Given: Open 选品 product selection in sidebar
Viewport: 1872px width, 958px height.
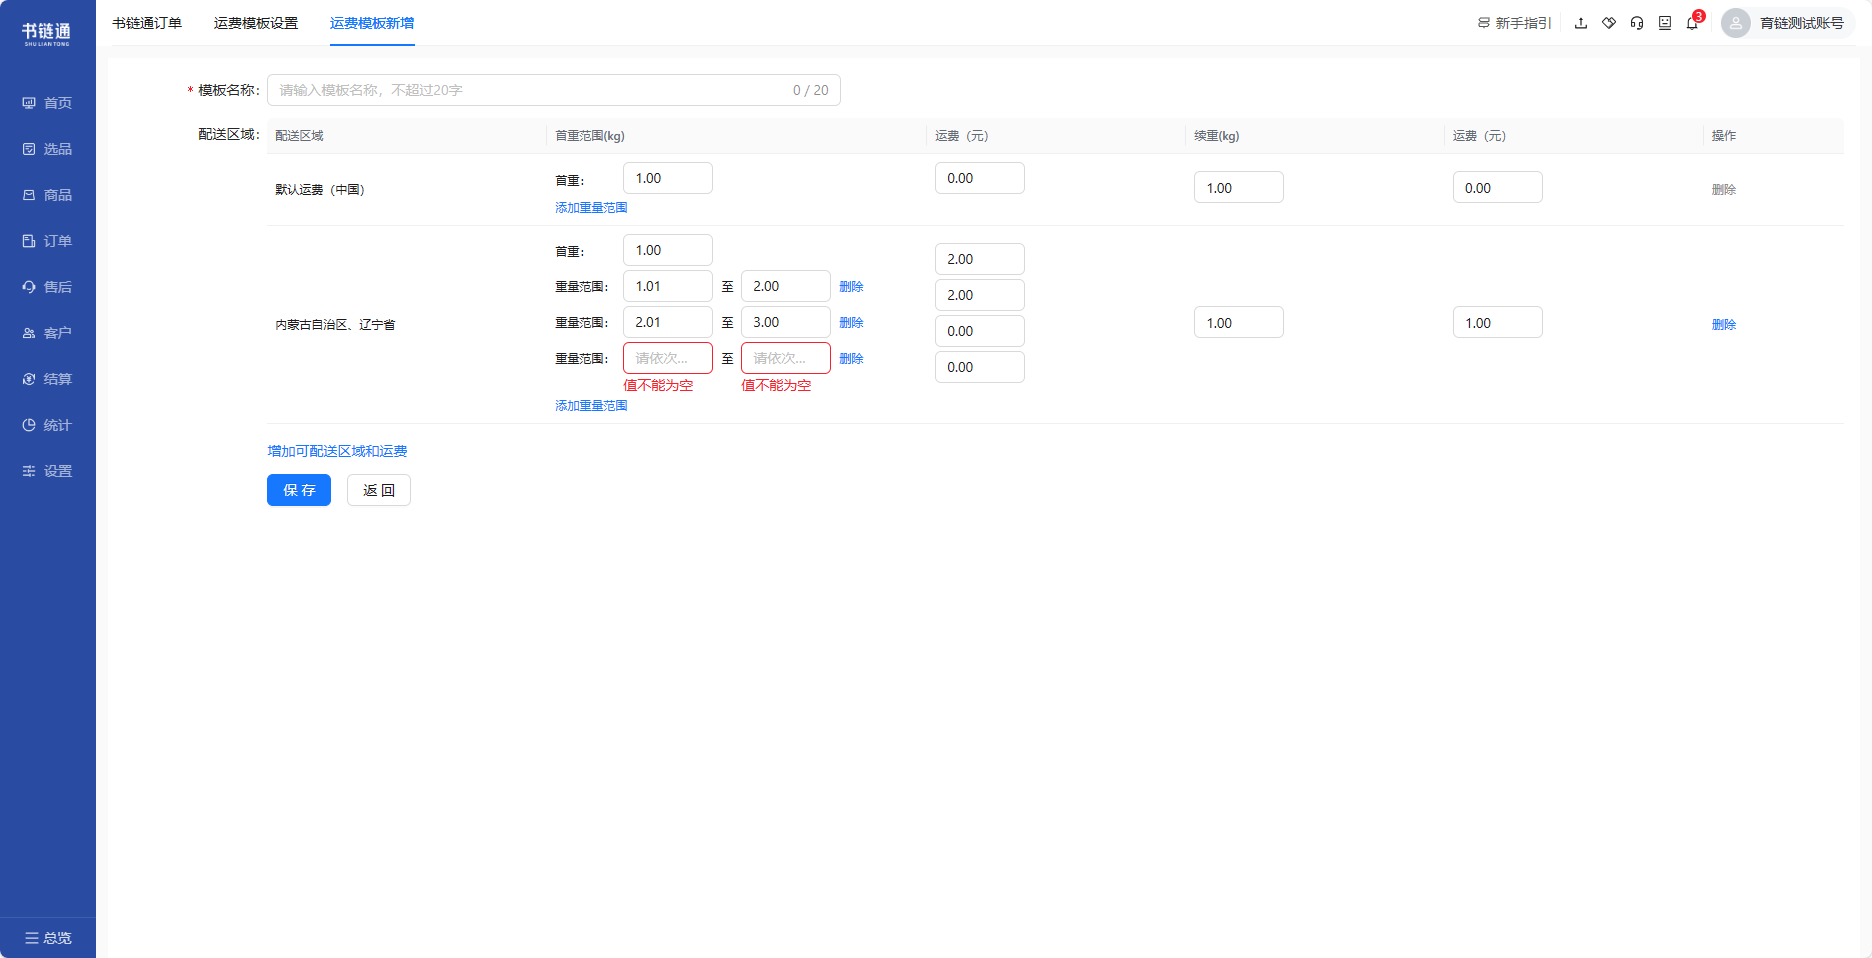Looking at the screenshot, I should 47,149.
